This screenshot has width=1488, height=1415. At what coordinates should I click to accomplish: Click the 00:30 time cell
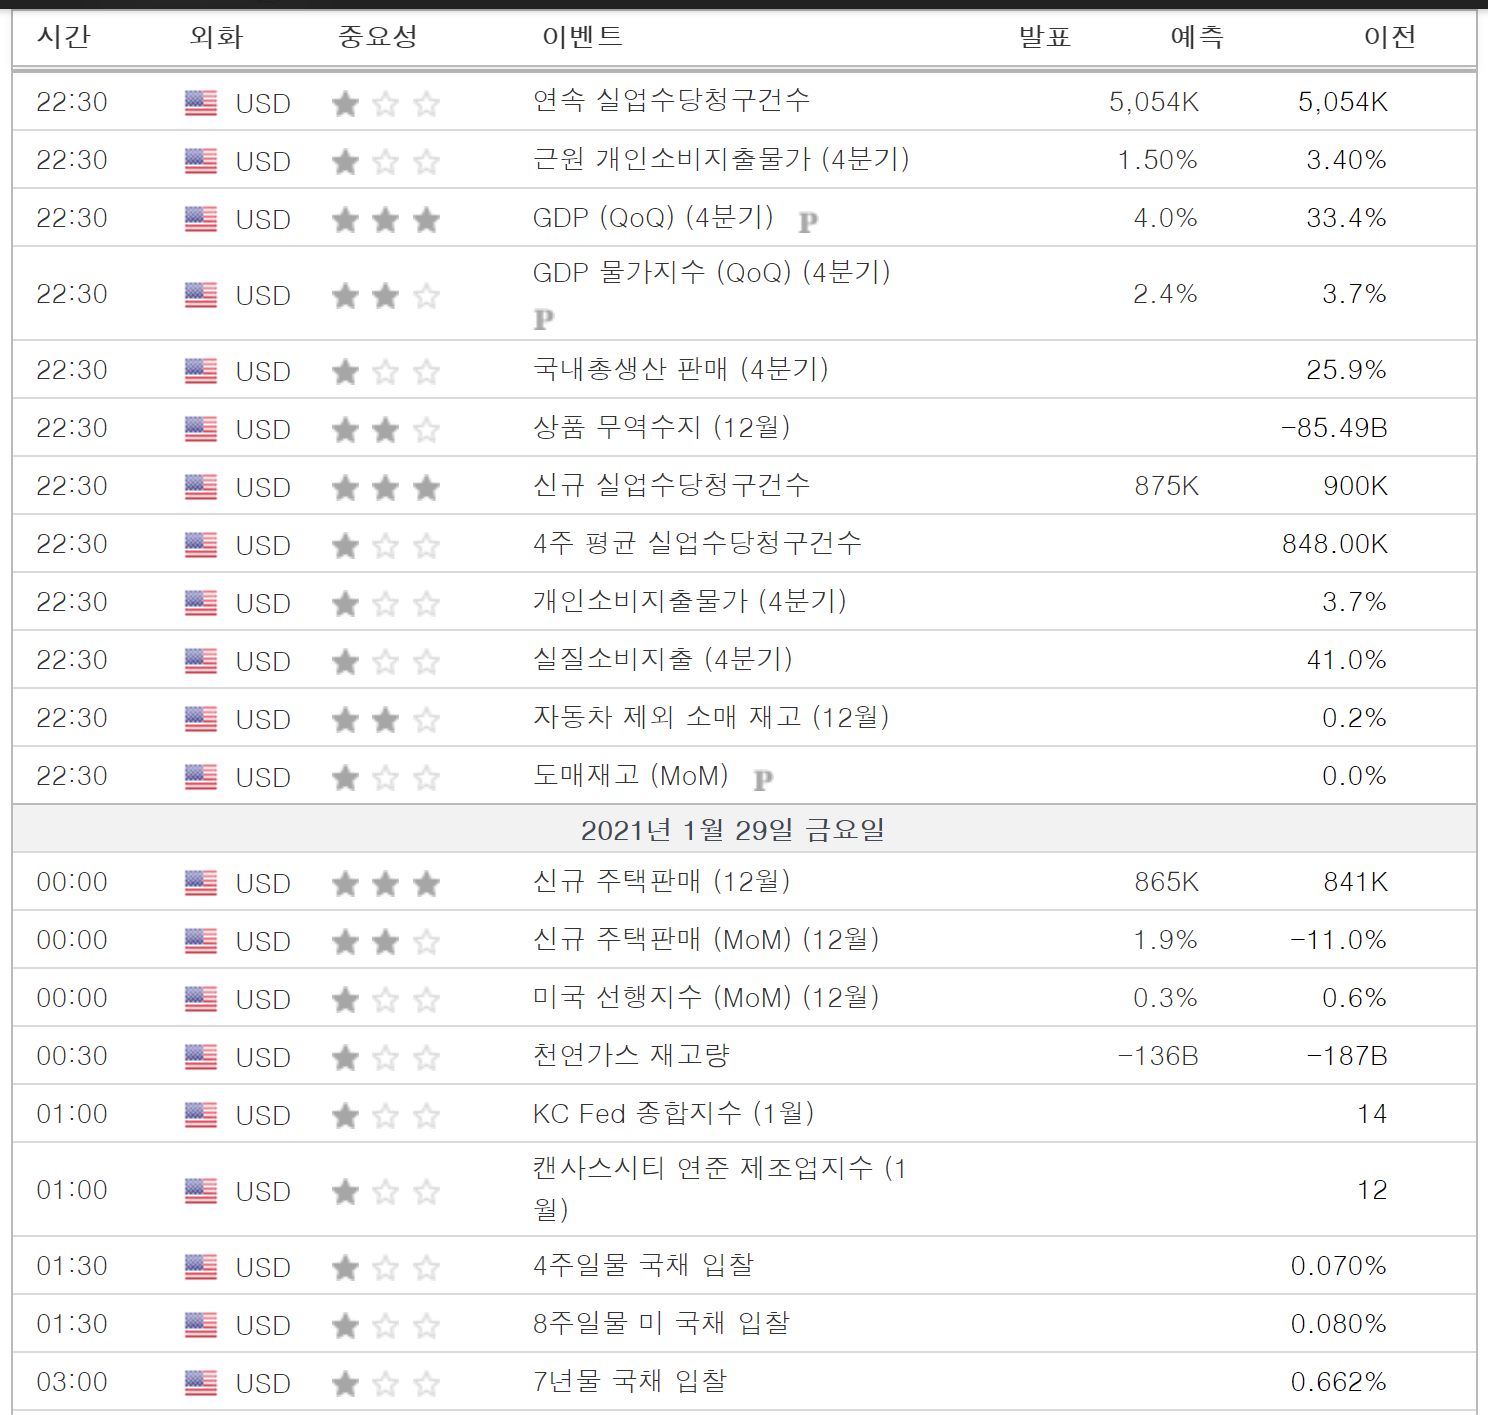[72, 1056]
